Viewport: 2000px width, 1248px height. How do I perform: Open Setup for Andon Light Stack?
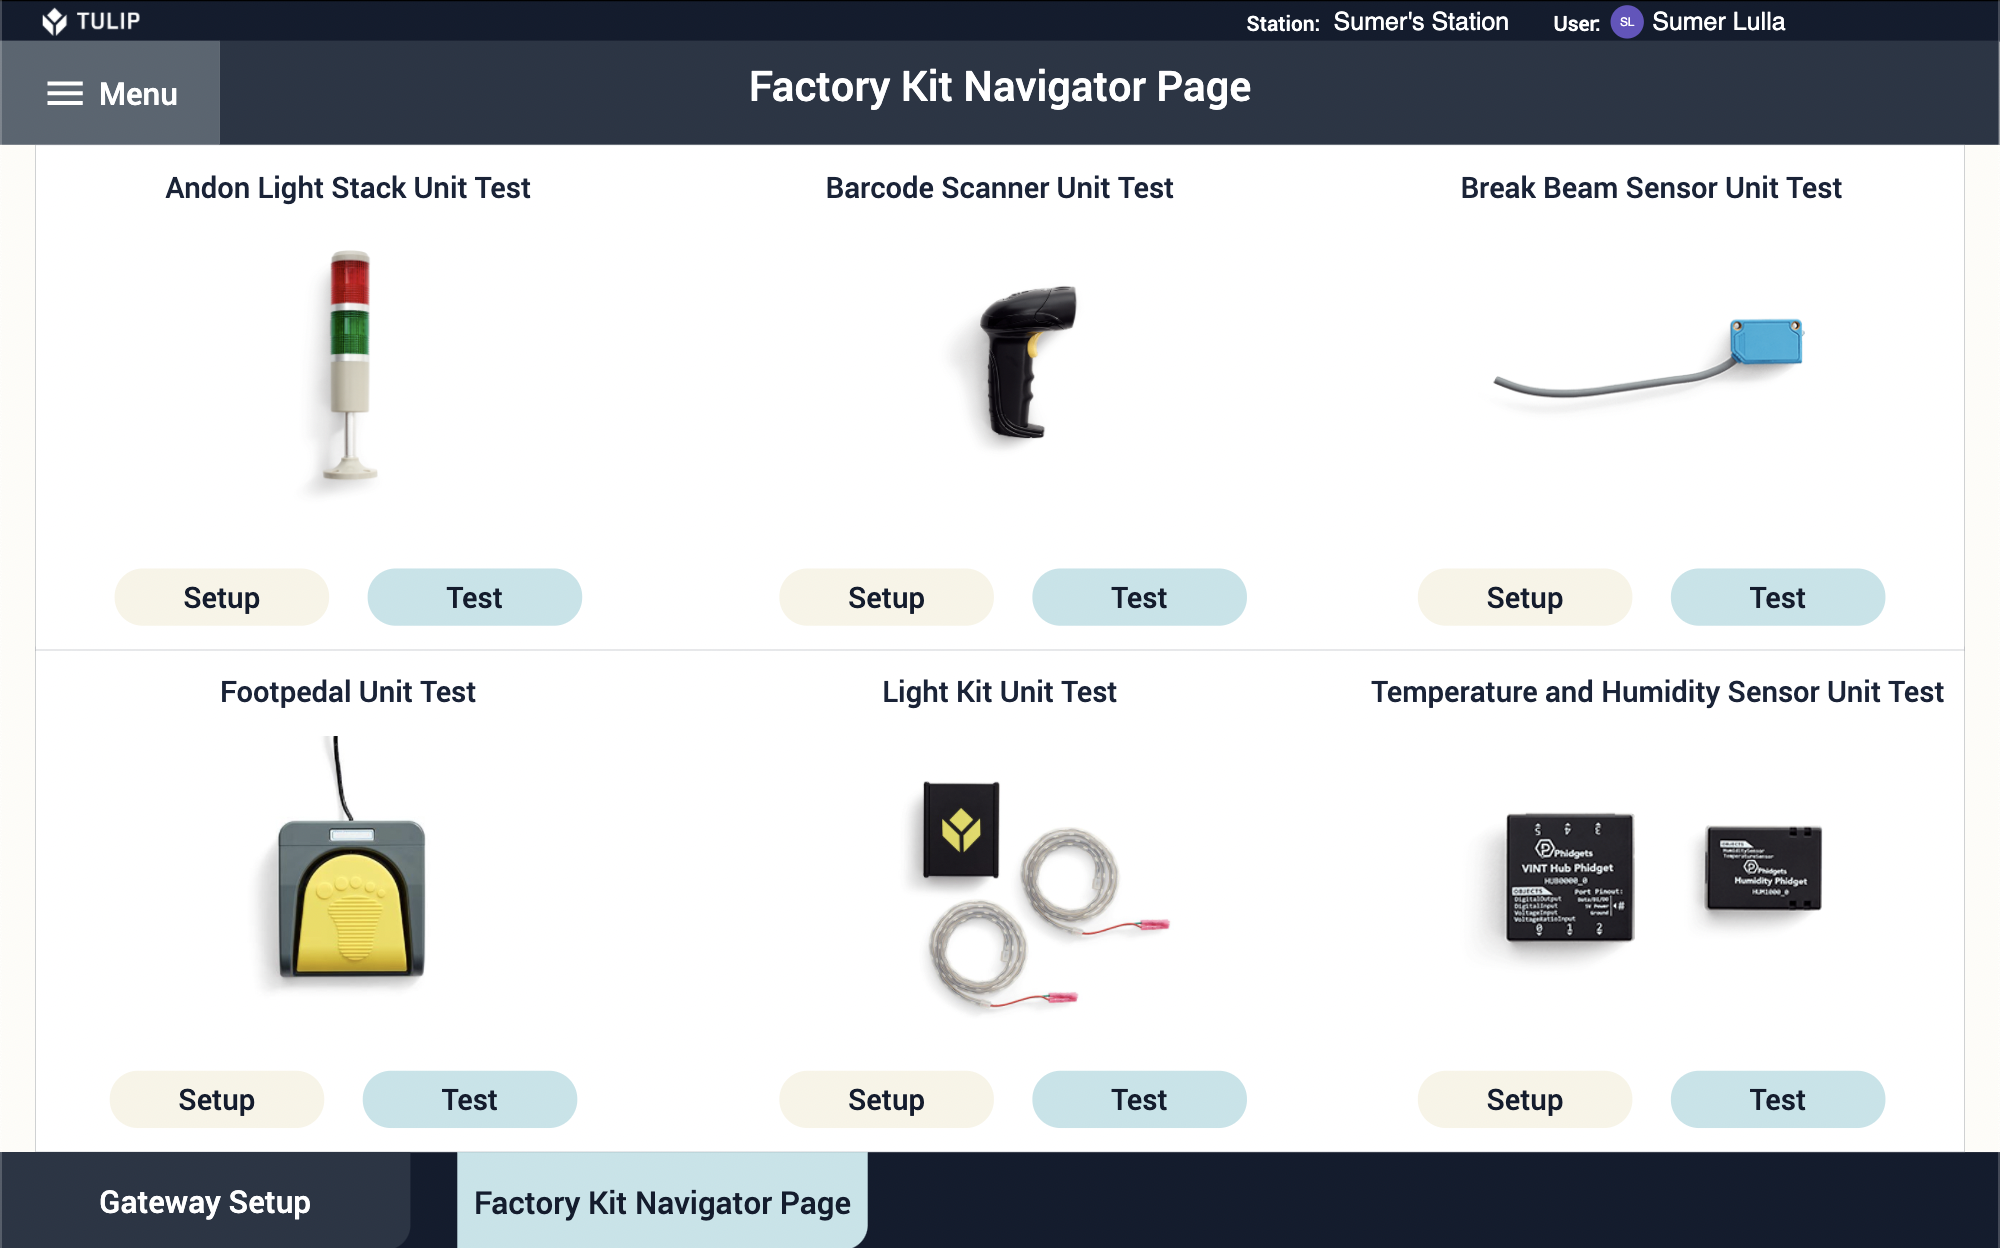(222, 597)
